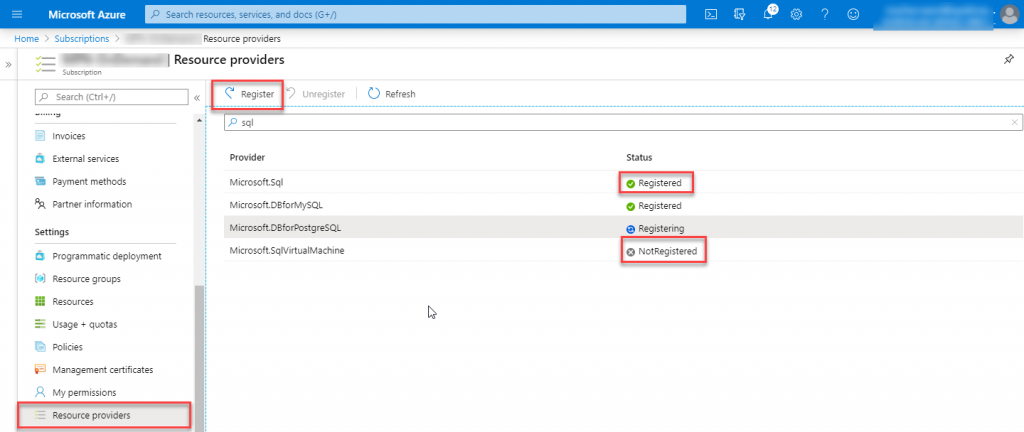Clear the sql filter text
The width and height of the screenshot is (1024, 432).
(x=1014, y=122)
